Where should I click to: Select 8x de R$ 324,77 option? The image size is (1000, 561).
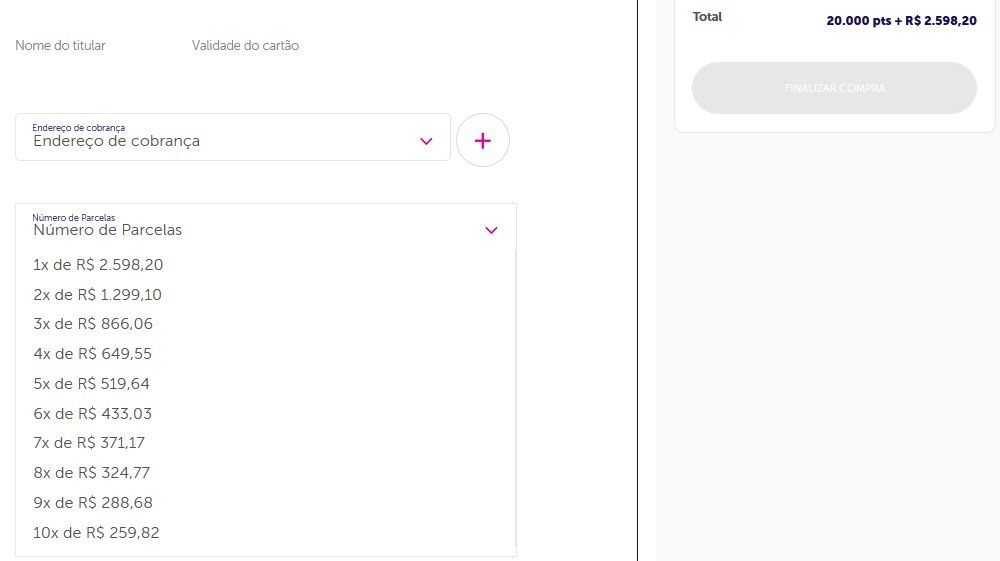pos(265,472)
